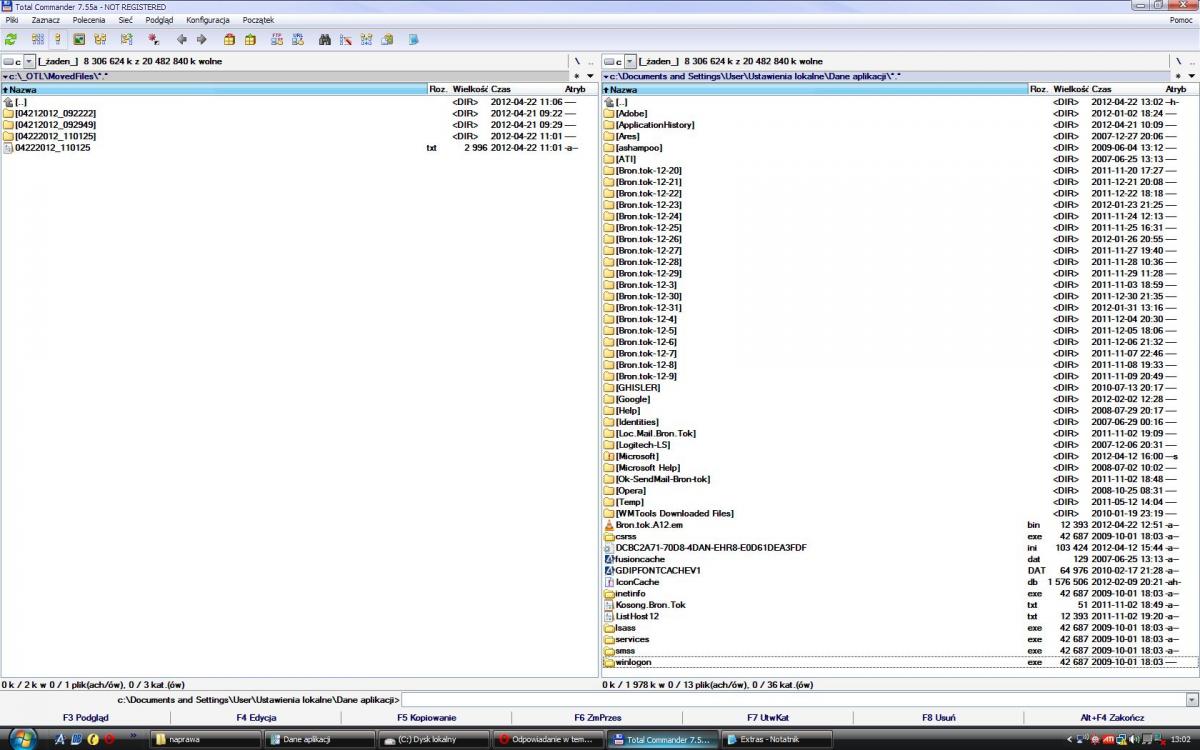Click the F8 Usuń button
Viewport: 1200px width, 750px height.
[x=939, y=717]
